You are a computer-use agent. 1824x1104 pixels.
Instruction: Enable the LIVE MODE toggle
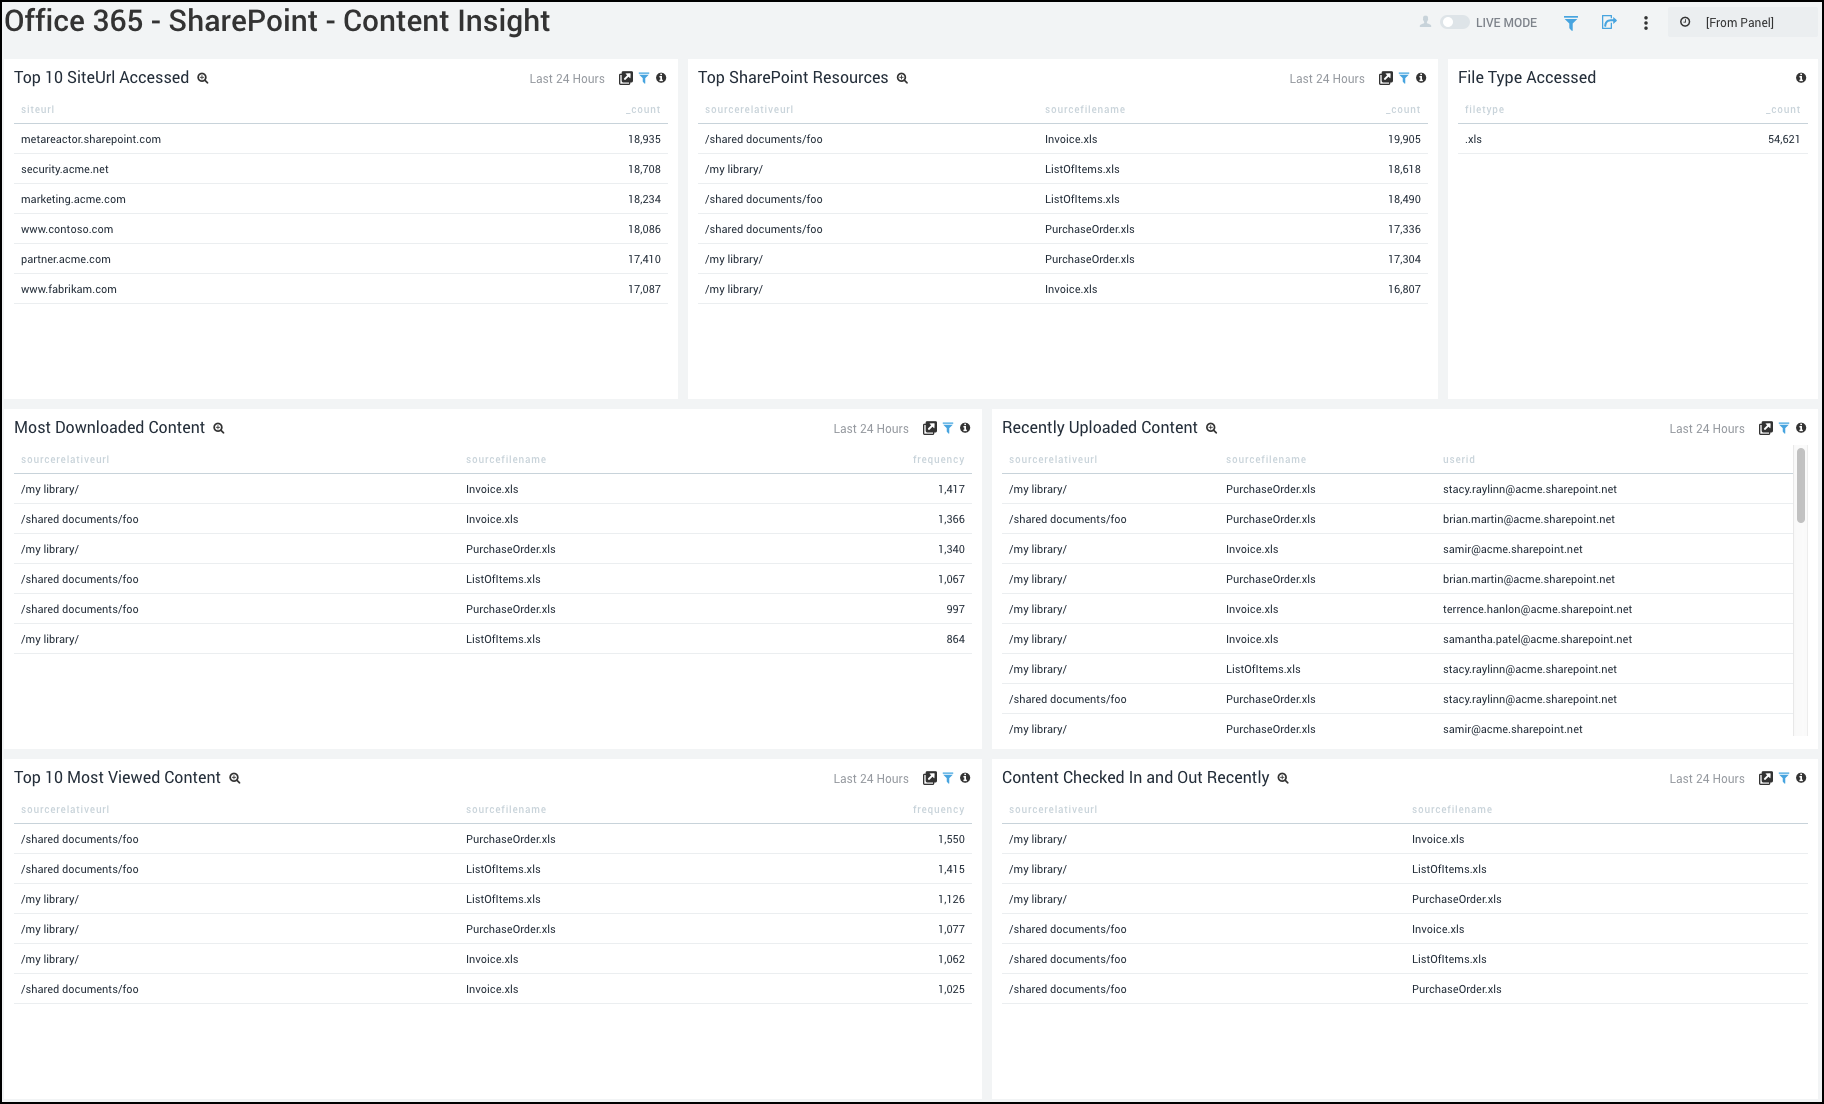coord(1455,21)
